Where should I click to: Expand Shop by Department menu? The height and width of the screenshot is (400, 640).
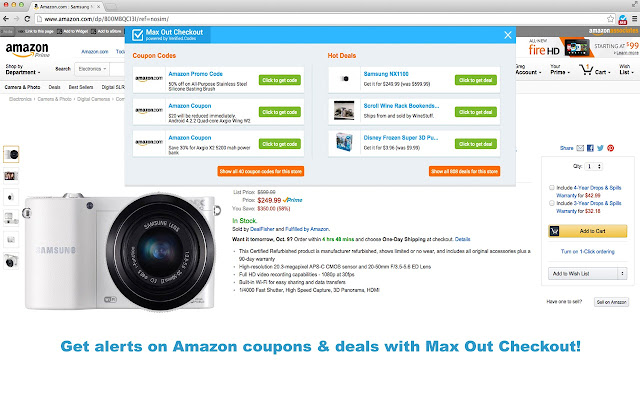click(x=23, y=69)
